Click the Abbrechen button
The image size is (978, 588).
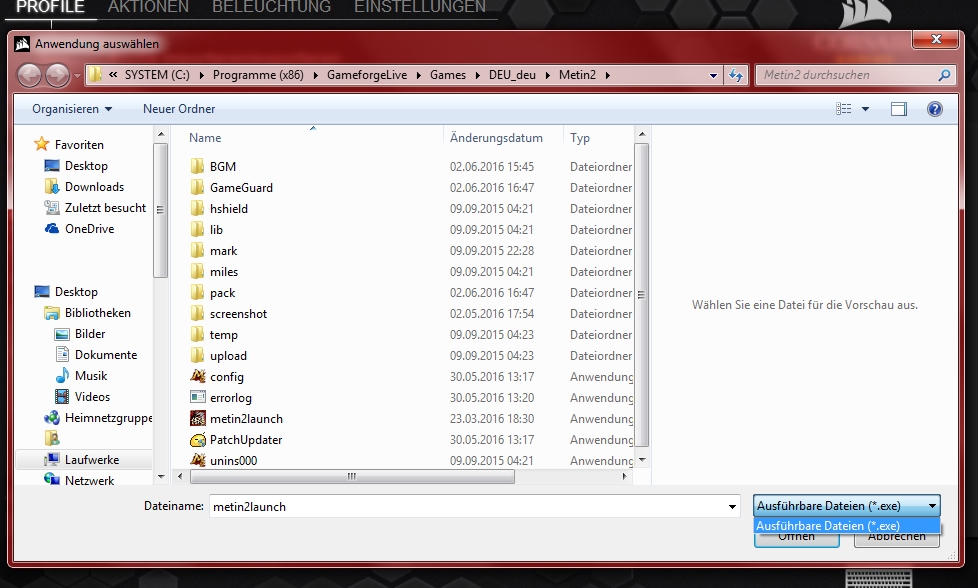[896, 540]
